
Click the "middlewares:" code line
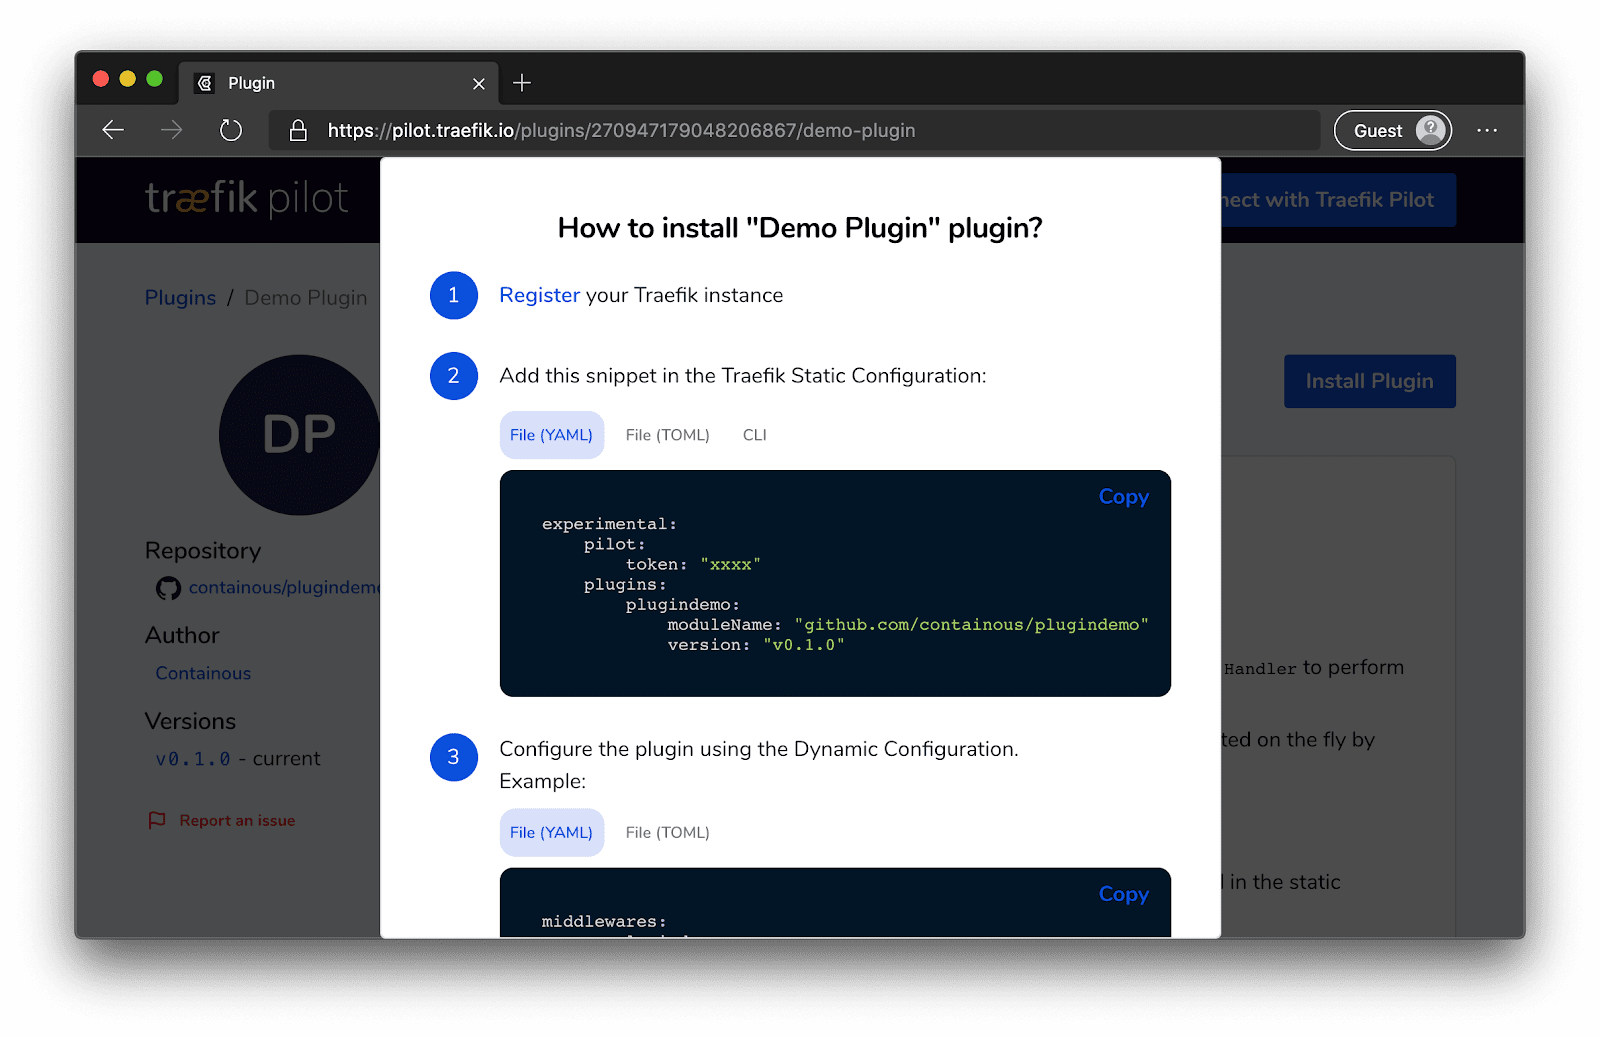pyautogui.click(x=604, y=921)
